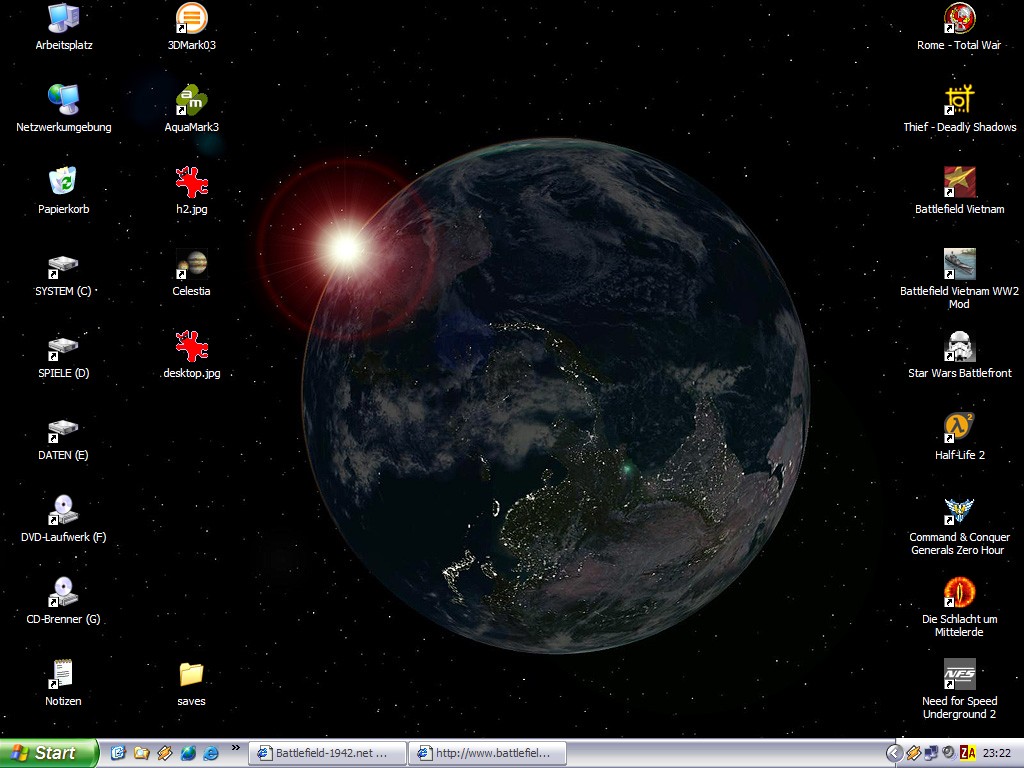Click the Winamp tray icon
The width and height of the screenshot is (1024, 768).
(914, 753)
